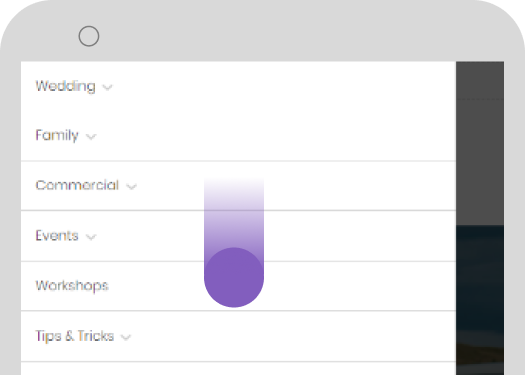Expand the chevron next to Wedding
526x376 pixels.
coord(107,88)
